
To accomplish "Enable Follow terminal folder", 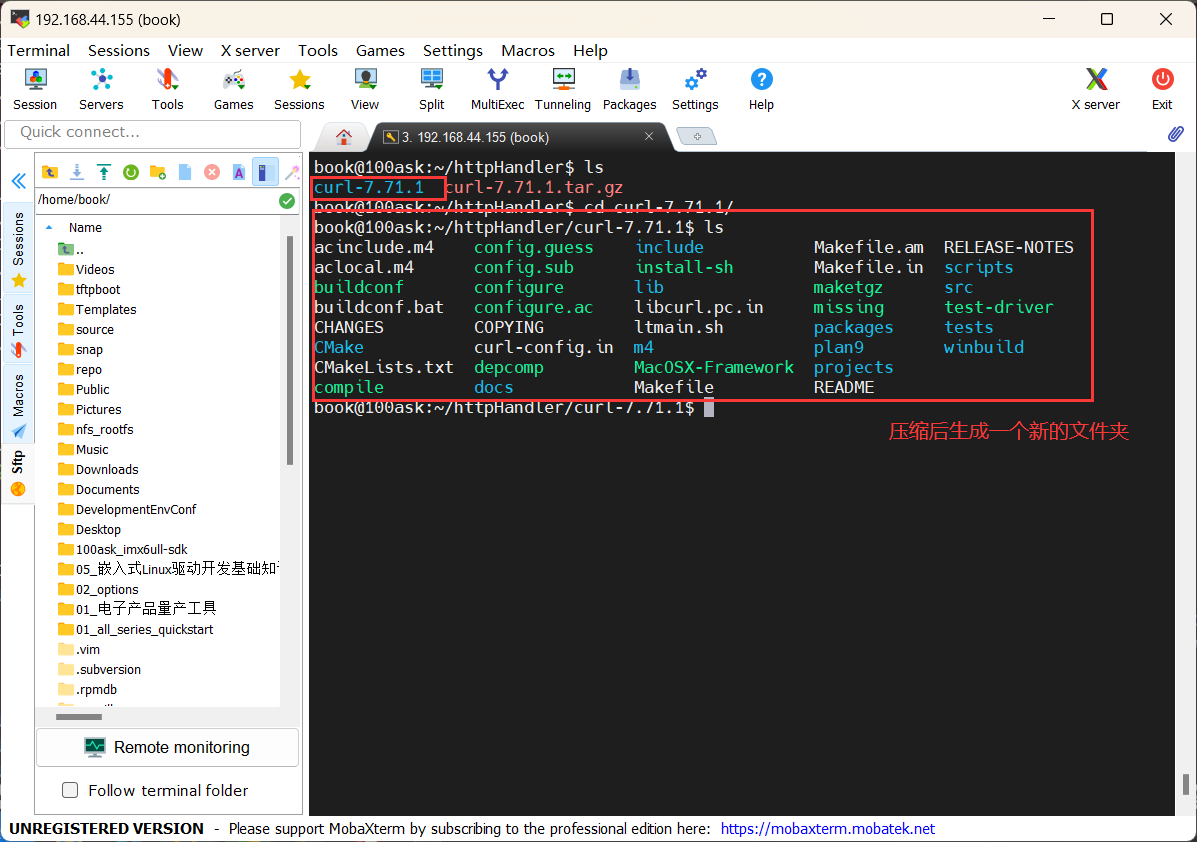I will pyautogui.click(x=70, y=790).
